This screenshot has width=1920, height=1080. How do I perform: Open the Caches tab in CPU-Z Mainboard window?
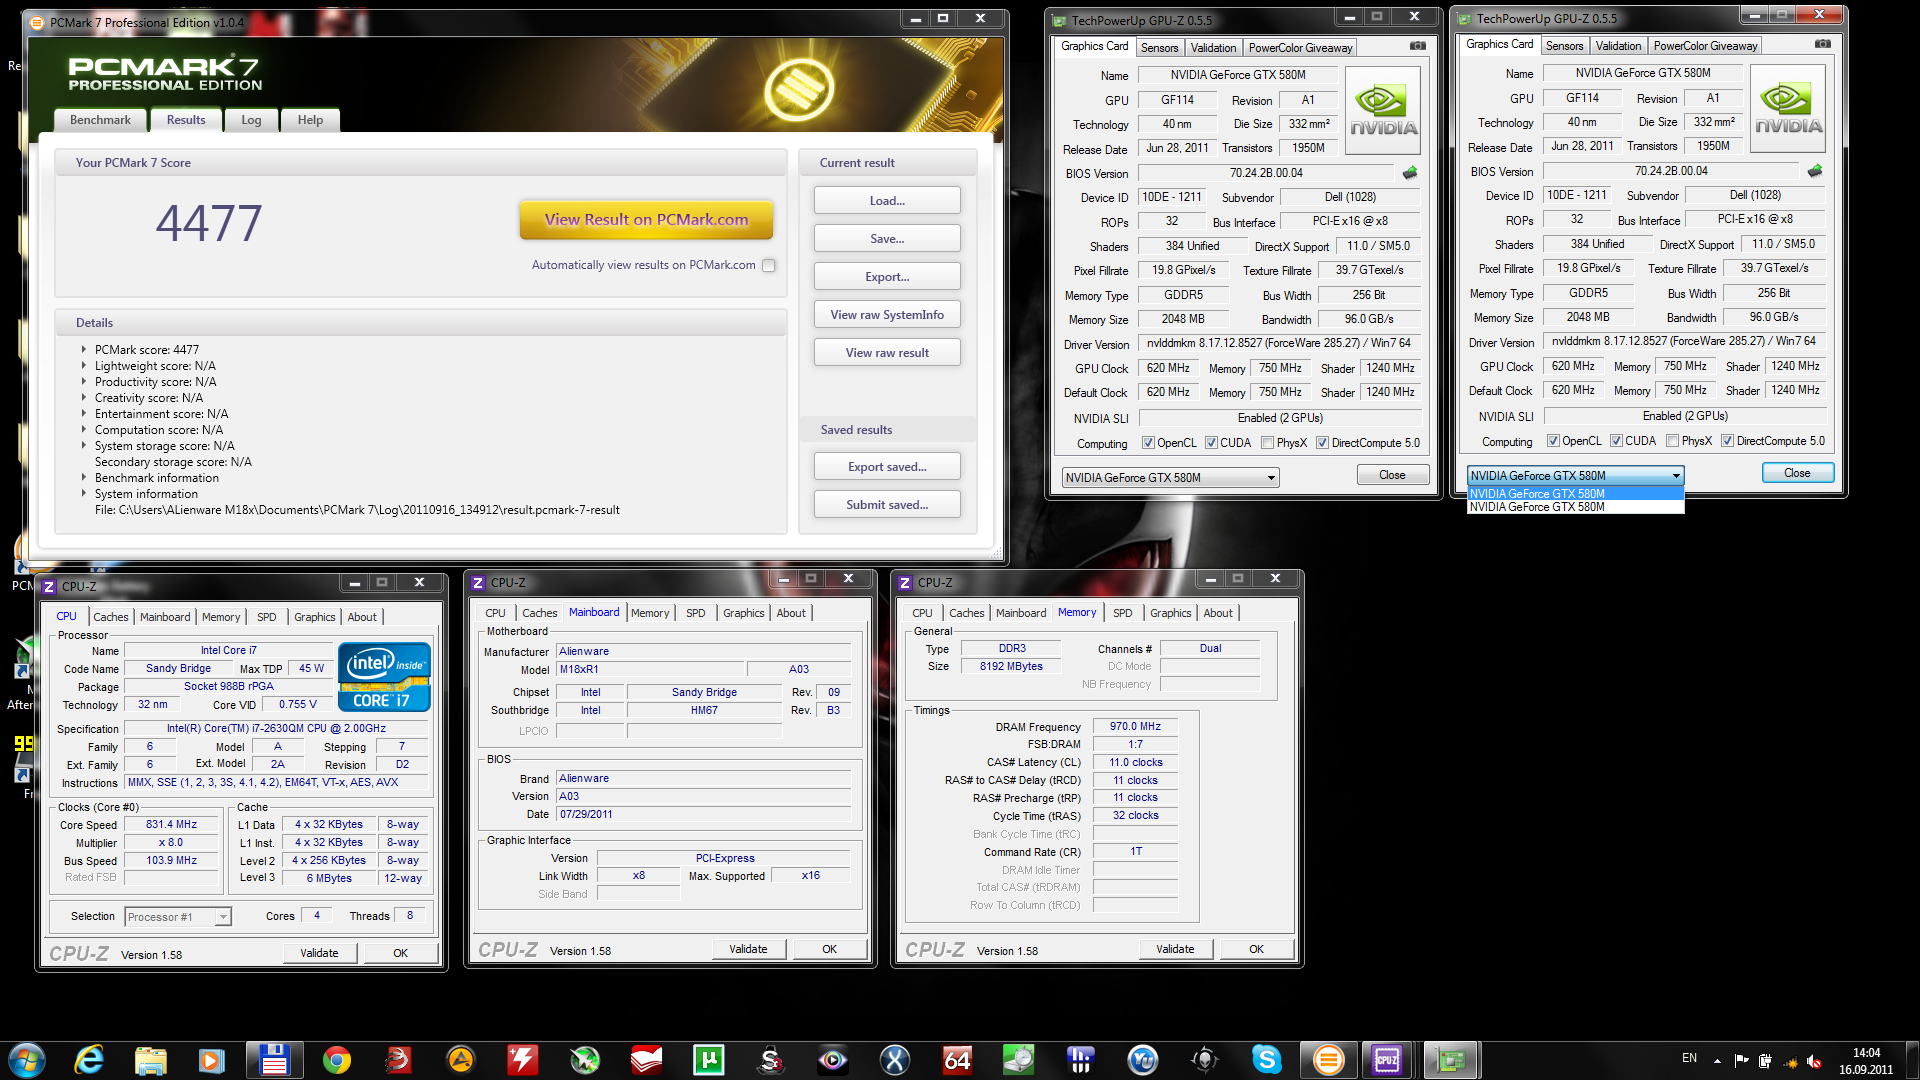(x=539, y=613)
